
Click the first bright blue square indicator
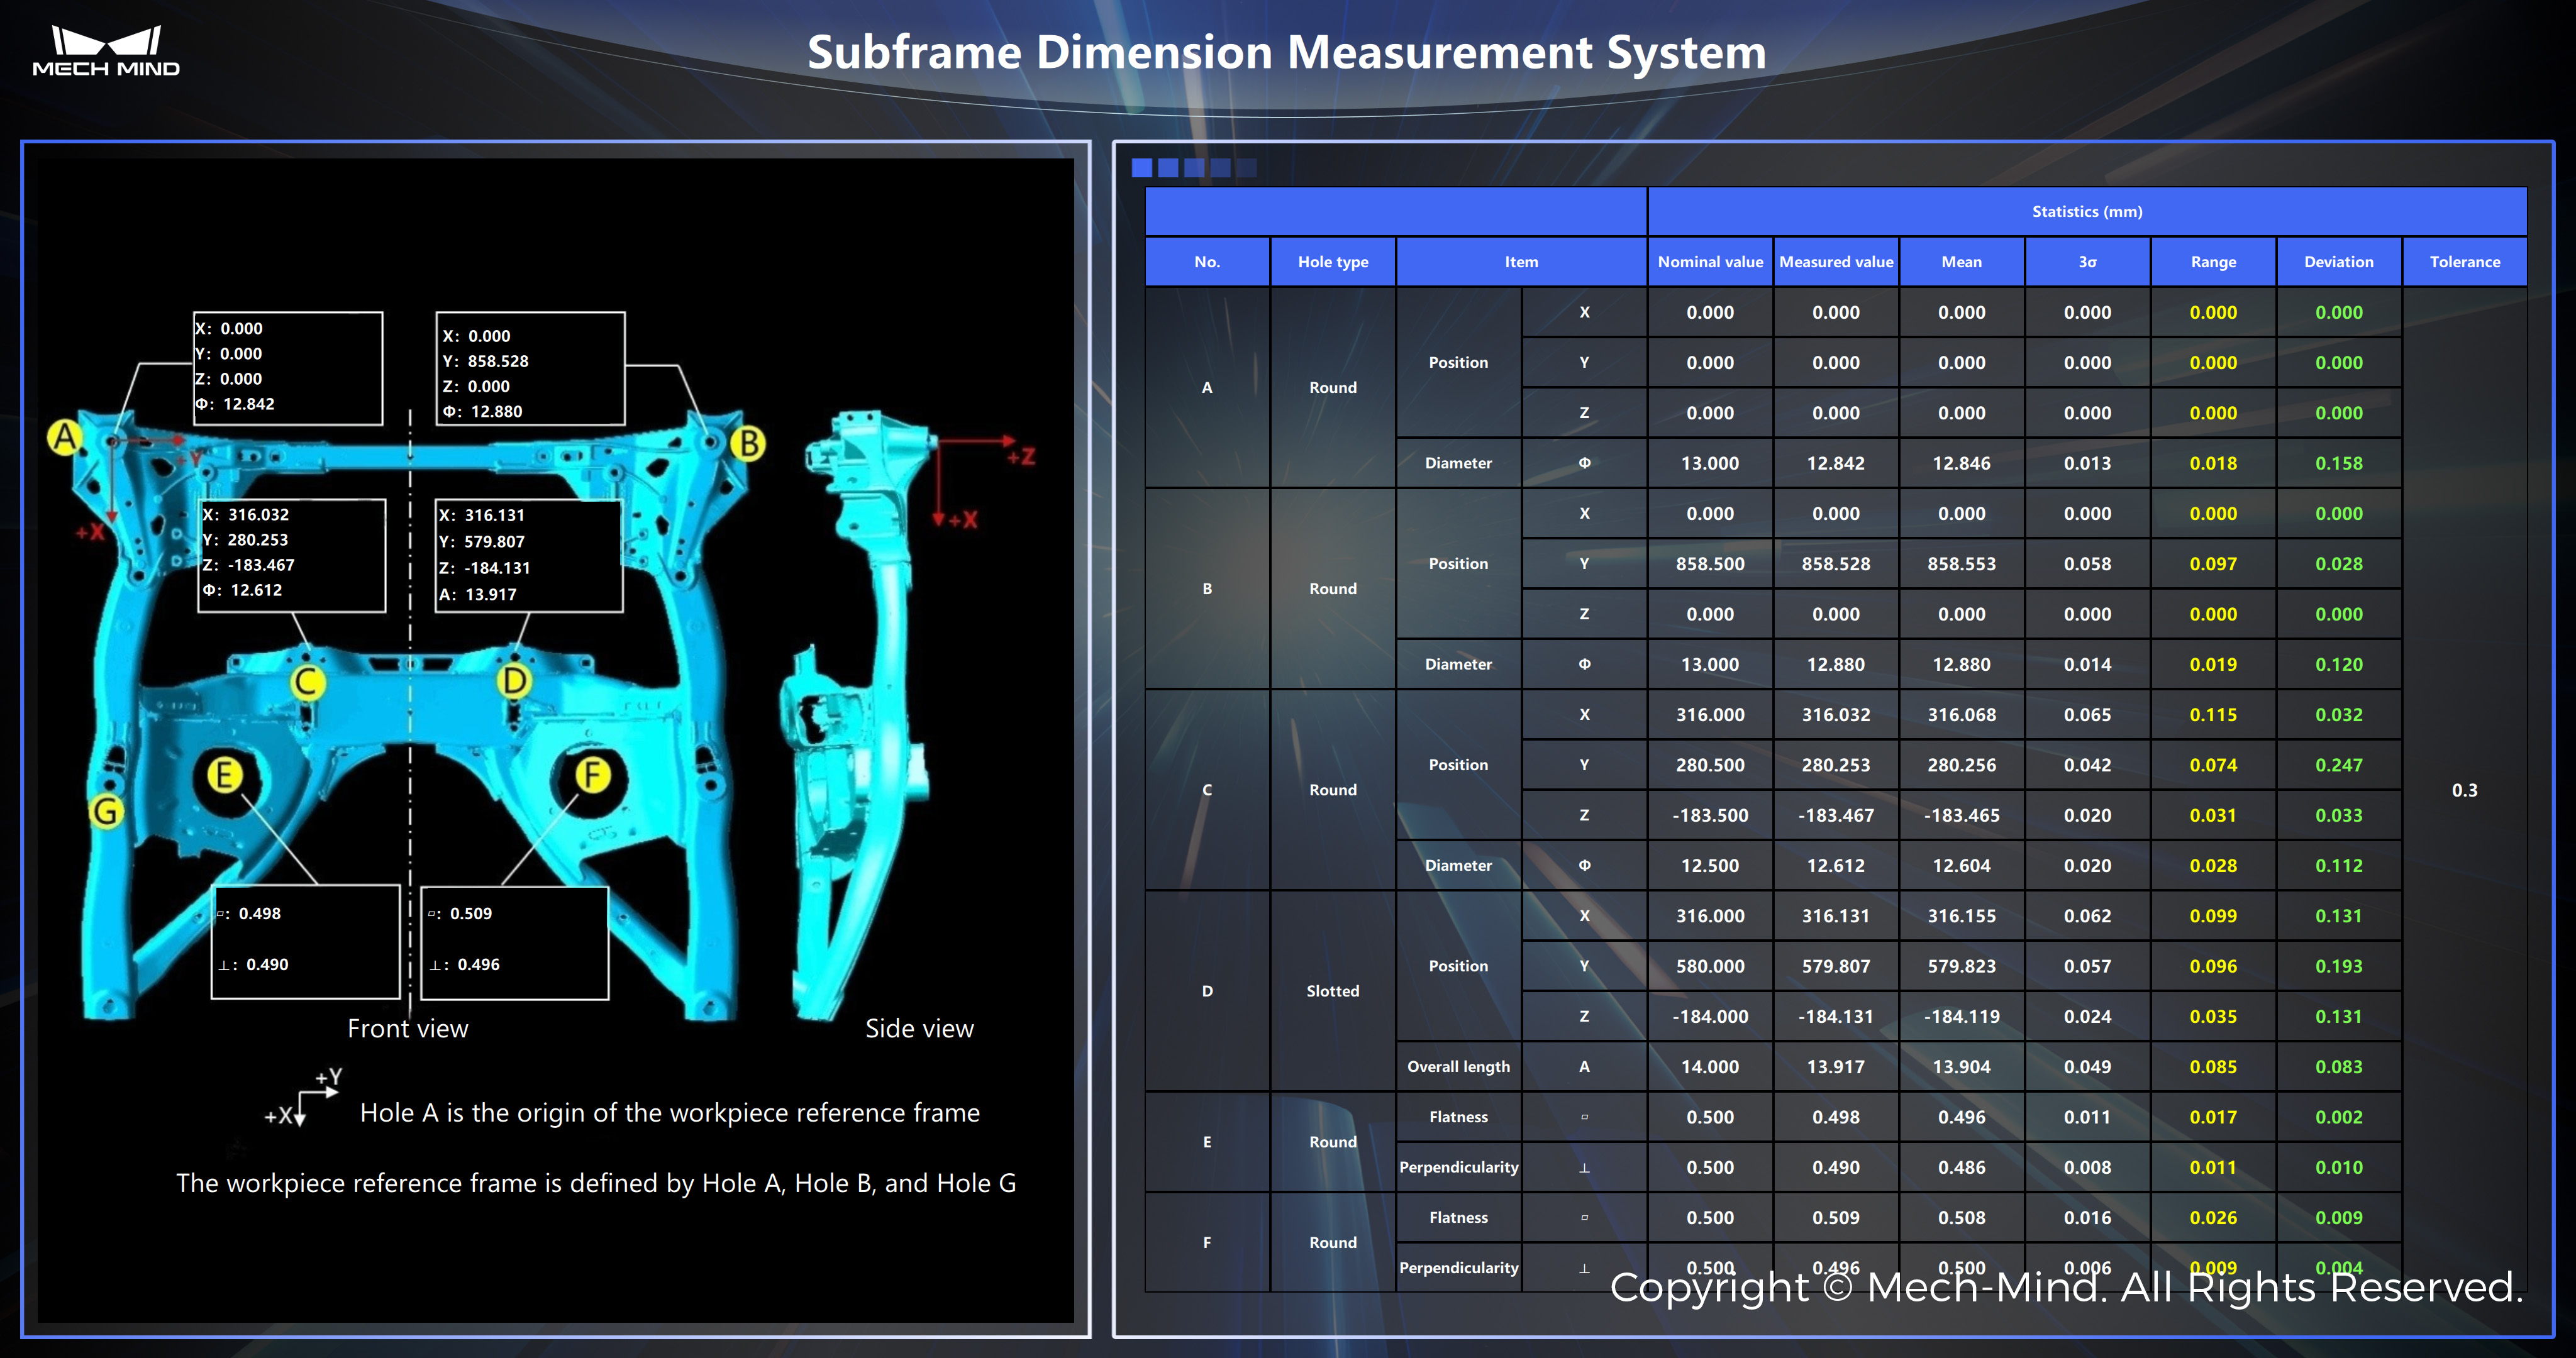[x=1141, y=168]
